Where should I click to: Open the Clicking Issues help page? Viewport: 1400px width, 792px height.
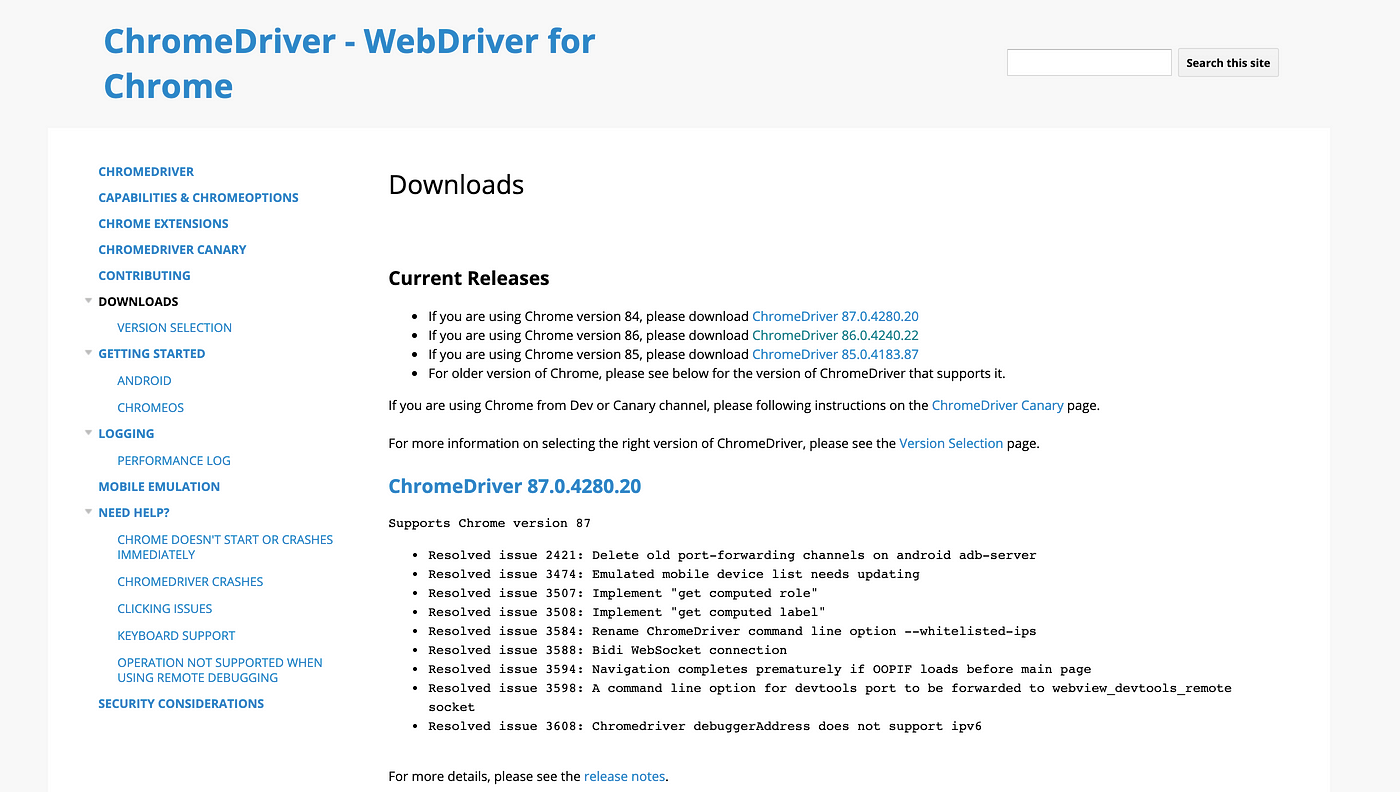pyautogui.click(x=164, y=609)
